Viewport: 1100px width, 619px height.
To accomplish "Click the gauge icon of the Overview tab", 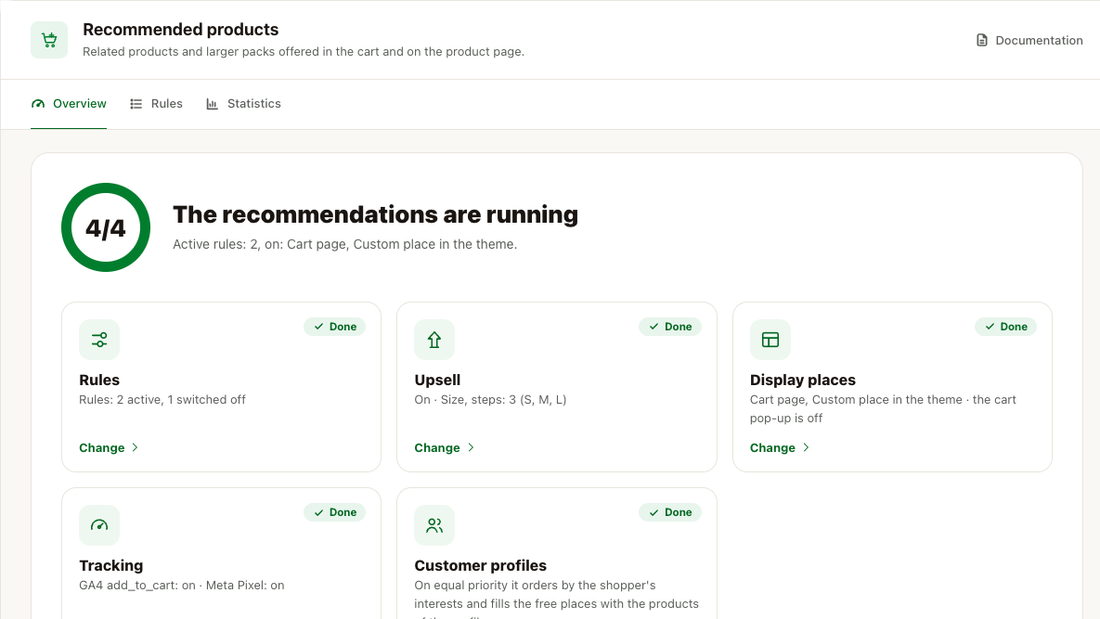I will 38,104.
